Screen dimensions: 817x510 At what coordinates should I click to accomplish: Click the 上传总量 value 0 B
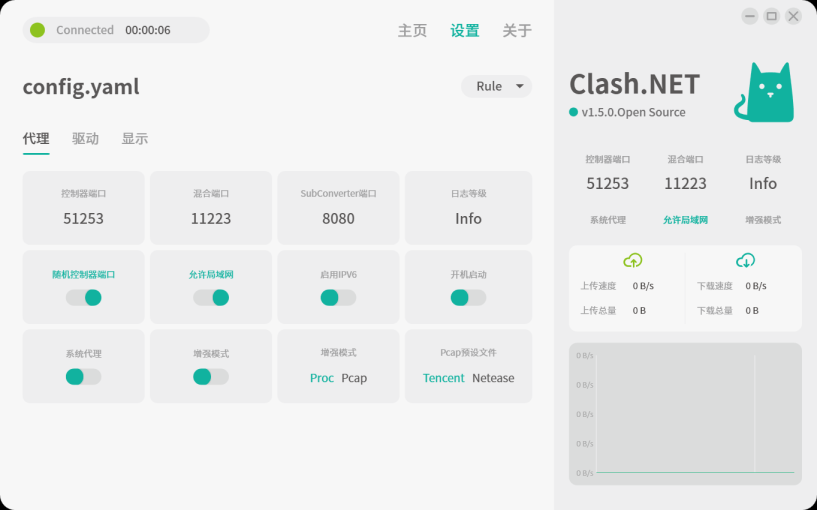pos(639,310)
